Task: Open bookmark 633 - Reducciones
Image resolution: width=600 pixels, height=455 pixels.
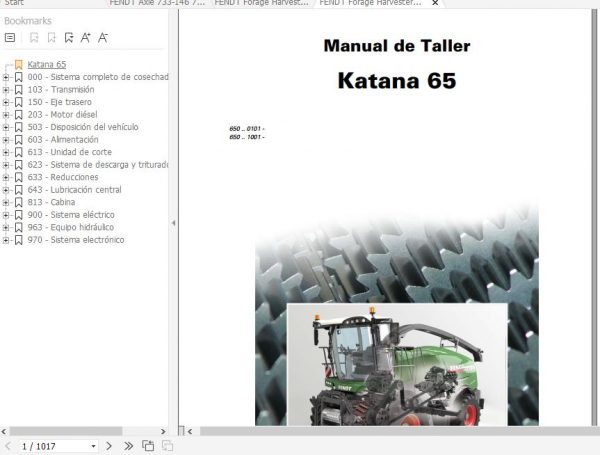Action: (x=63, y=177)
